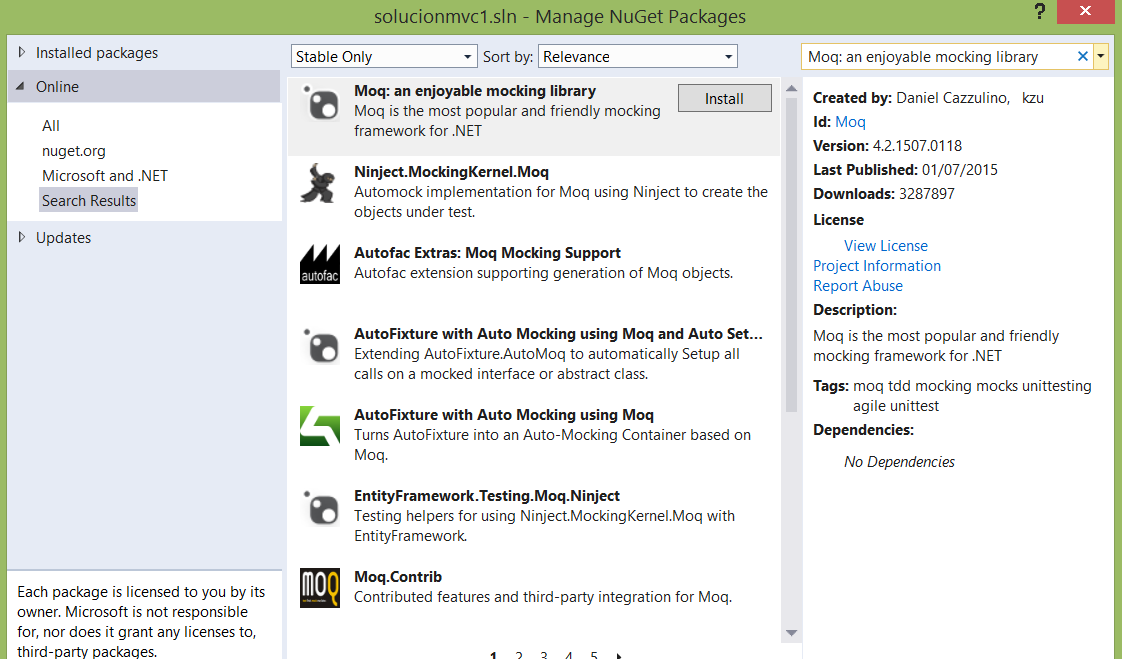Select the Ninject.MockingKernel.Moq package title
Viewport: 1122px width, 659px height.
point(452,172)
